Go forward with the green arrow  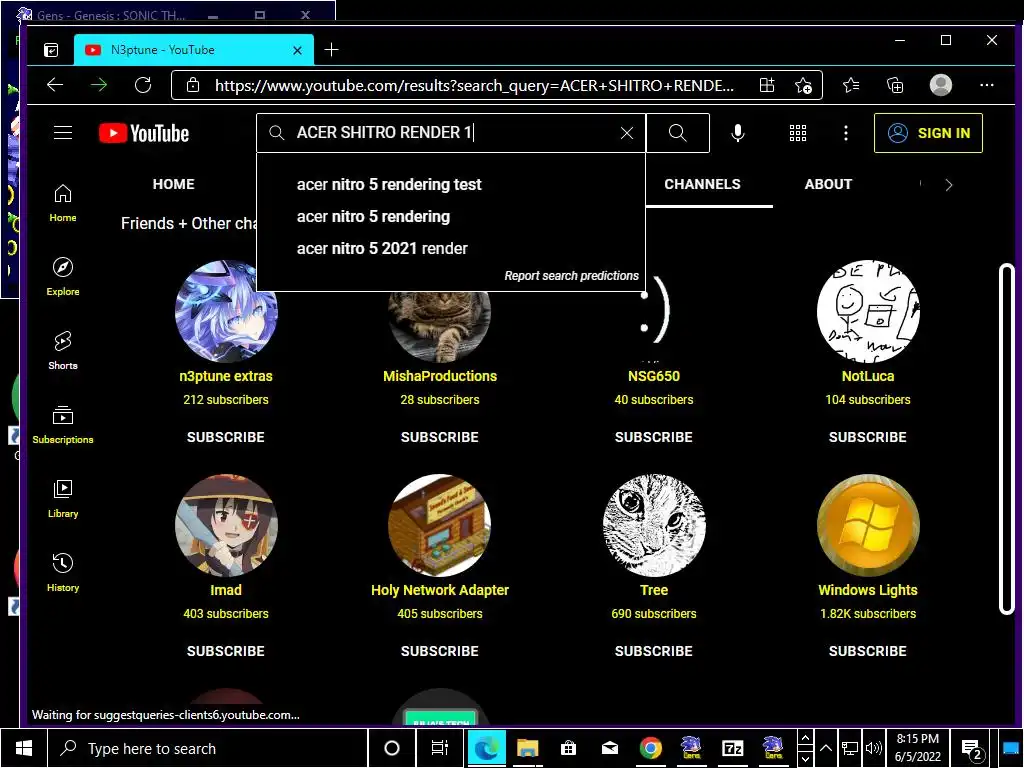(x=99, y=85)
